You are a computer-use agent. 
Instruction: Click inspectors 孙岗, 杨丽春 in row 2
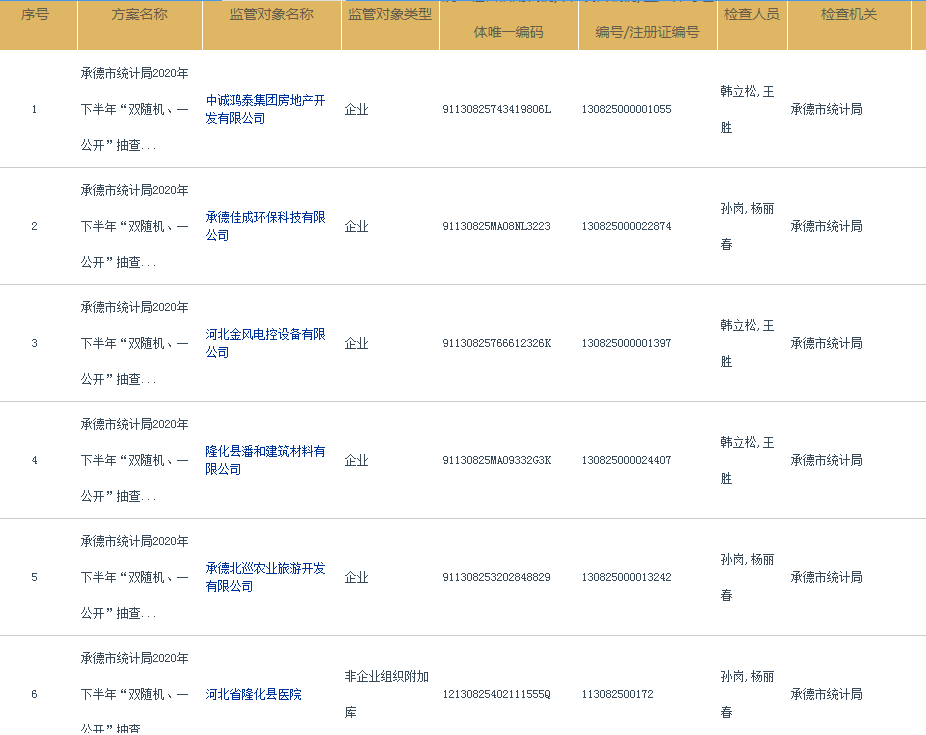click(x=747, y=226)
